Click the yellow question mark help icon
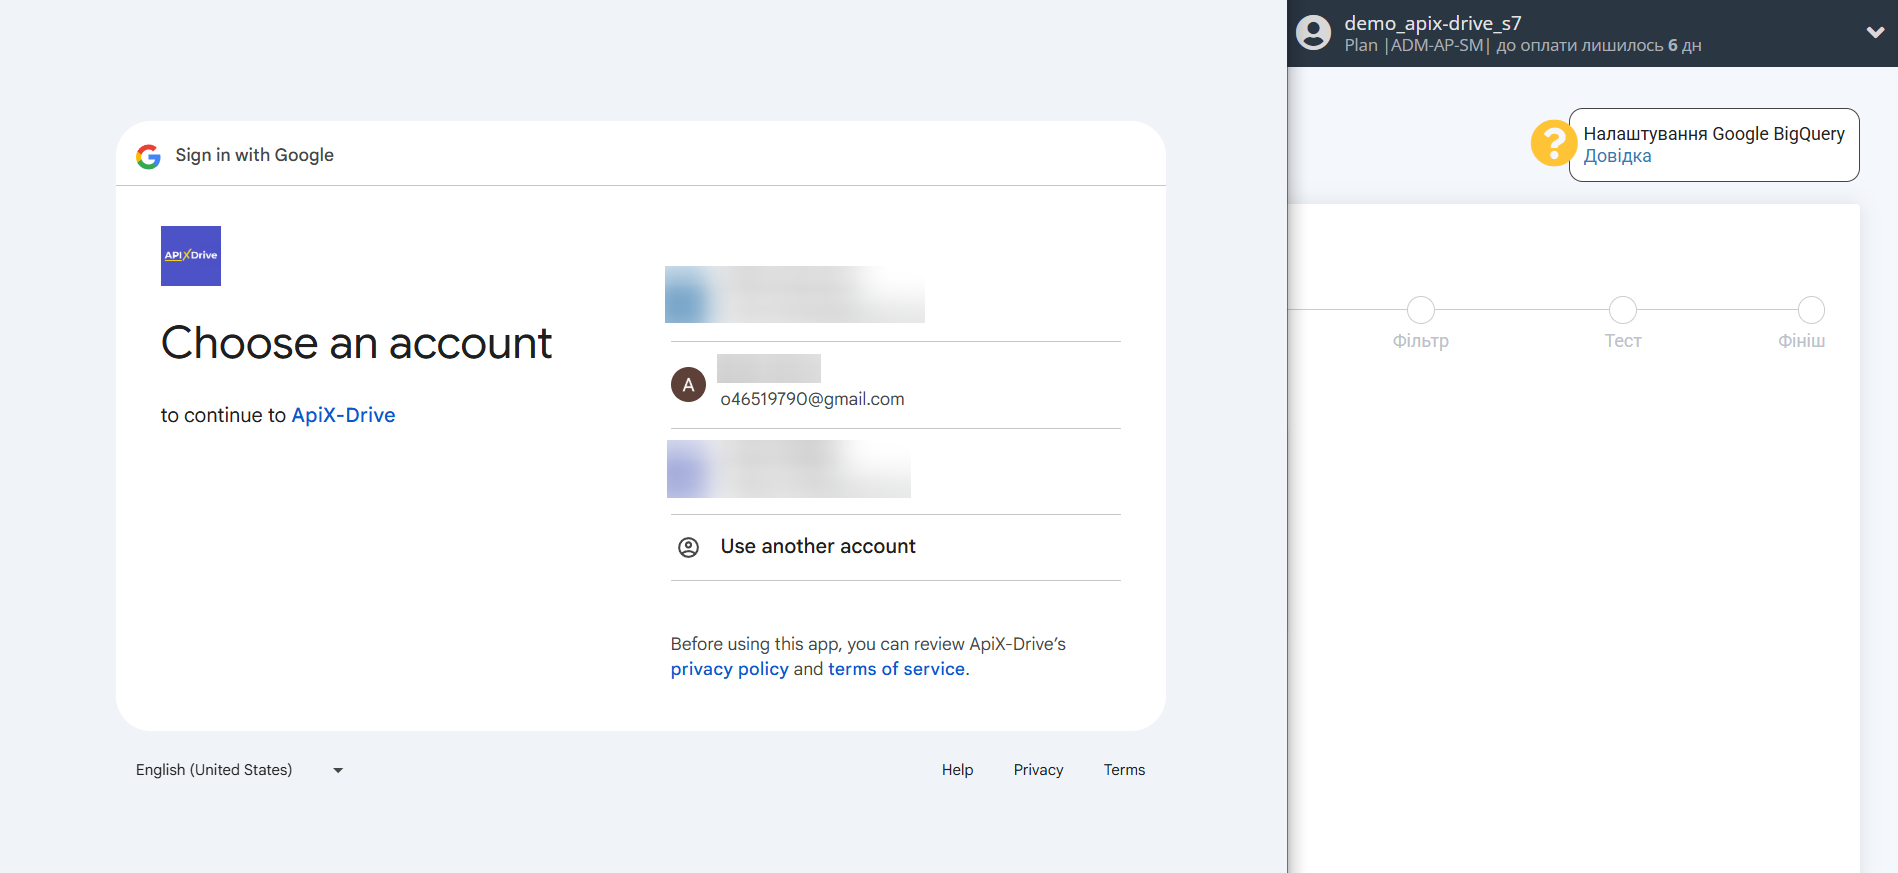This screenshot has height=873, width=1898. click(1553, 143)
